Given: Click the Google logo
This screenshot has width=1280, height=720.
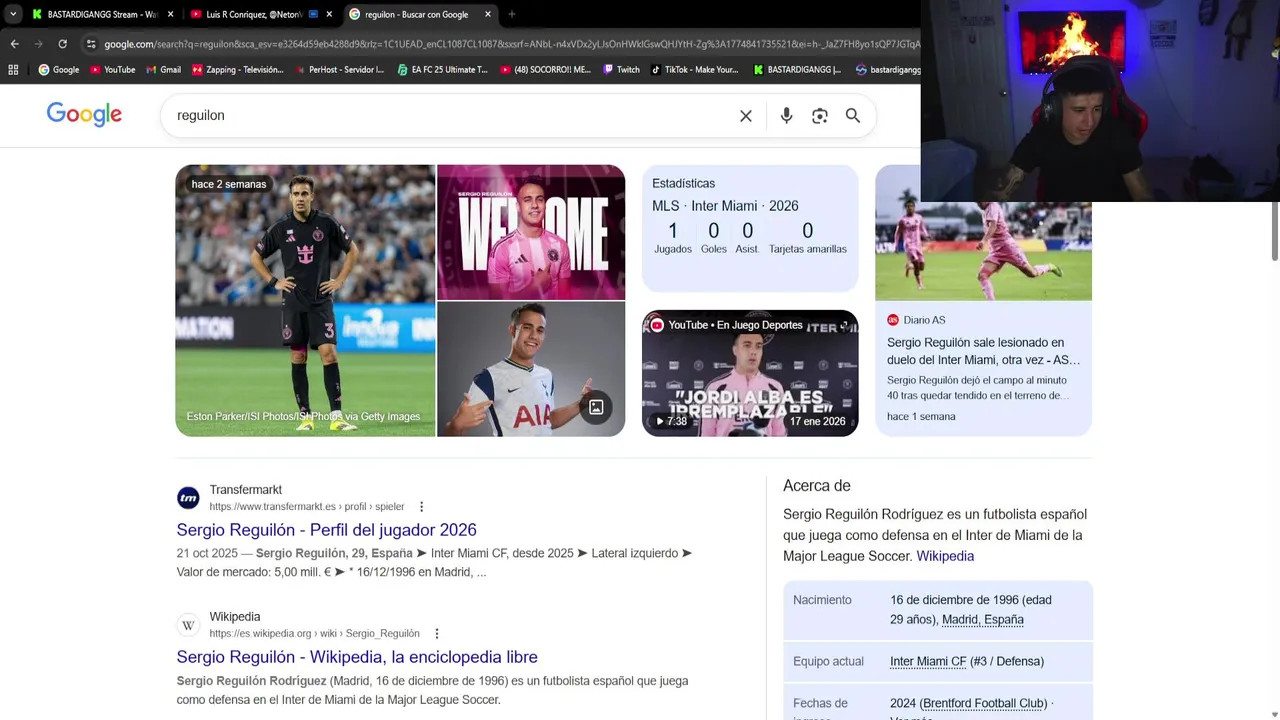Looking at the screenshot, I should point(84,114).
